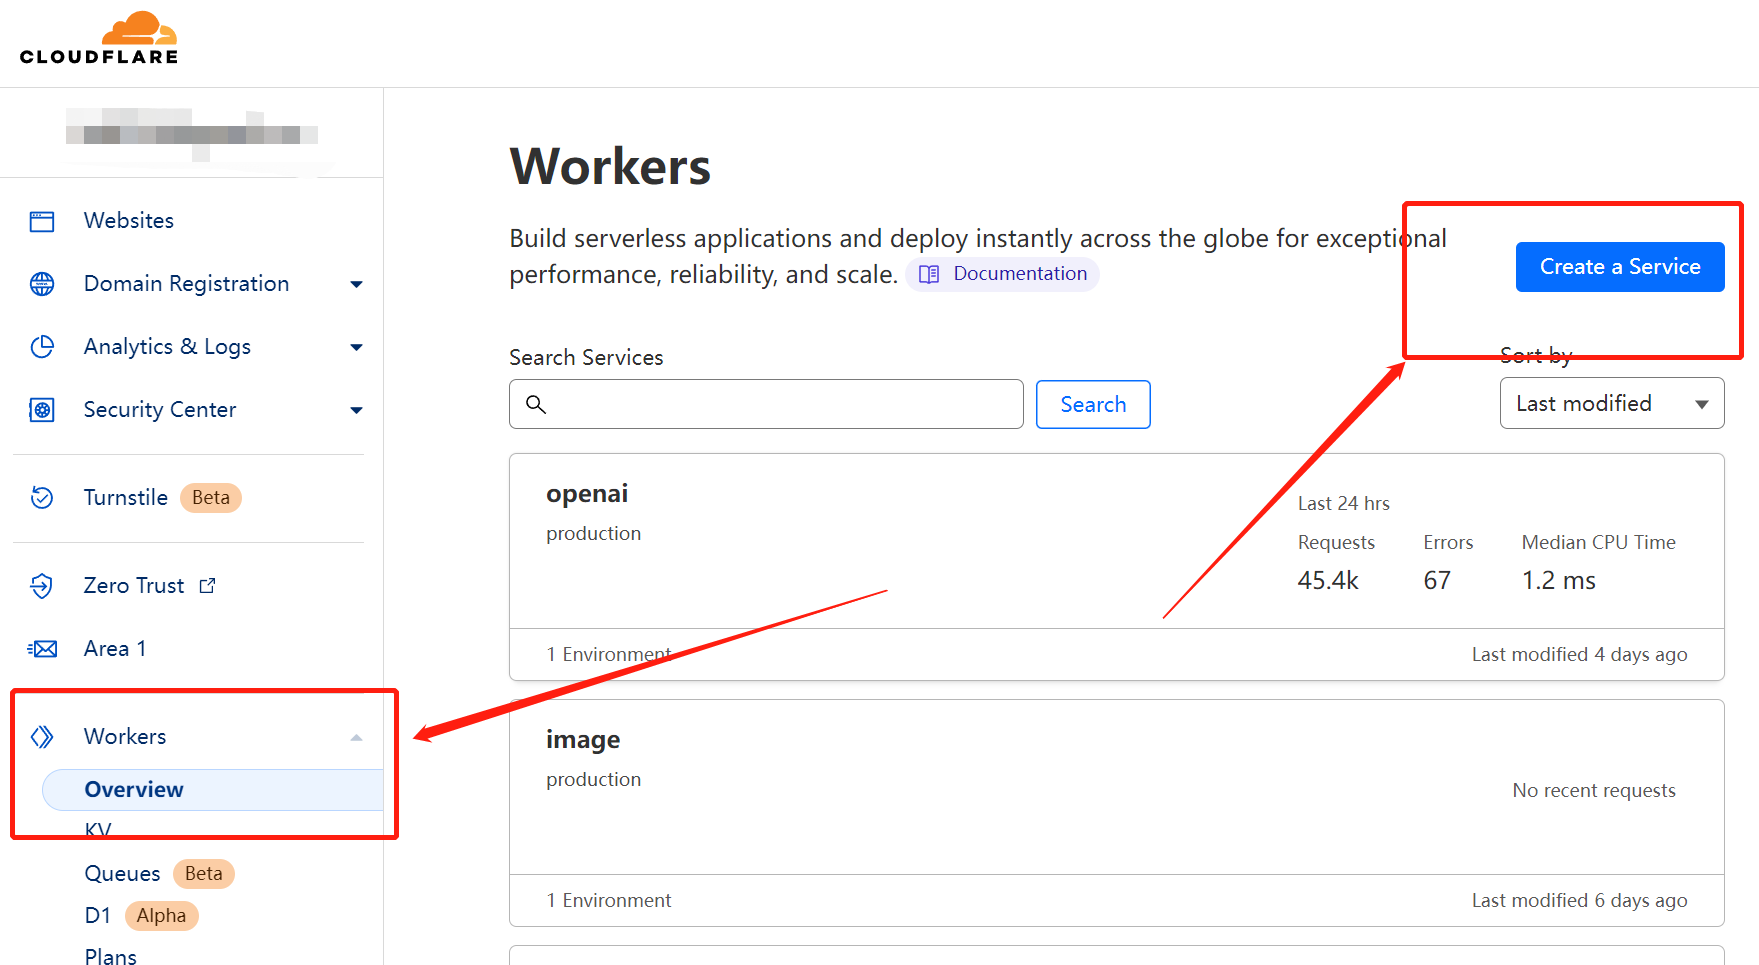
Task: Collapse the Workers submenu arrow
Action: (356, 738)
